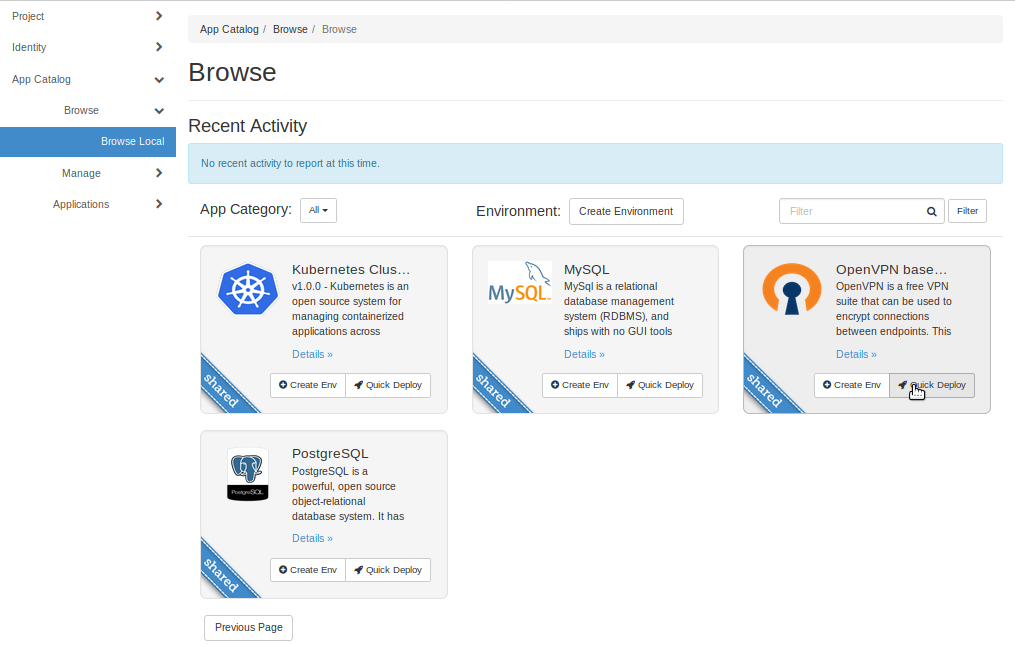
Task: Open Details for MySQL
Action: coord(584,354)
